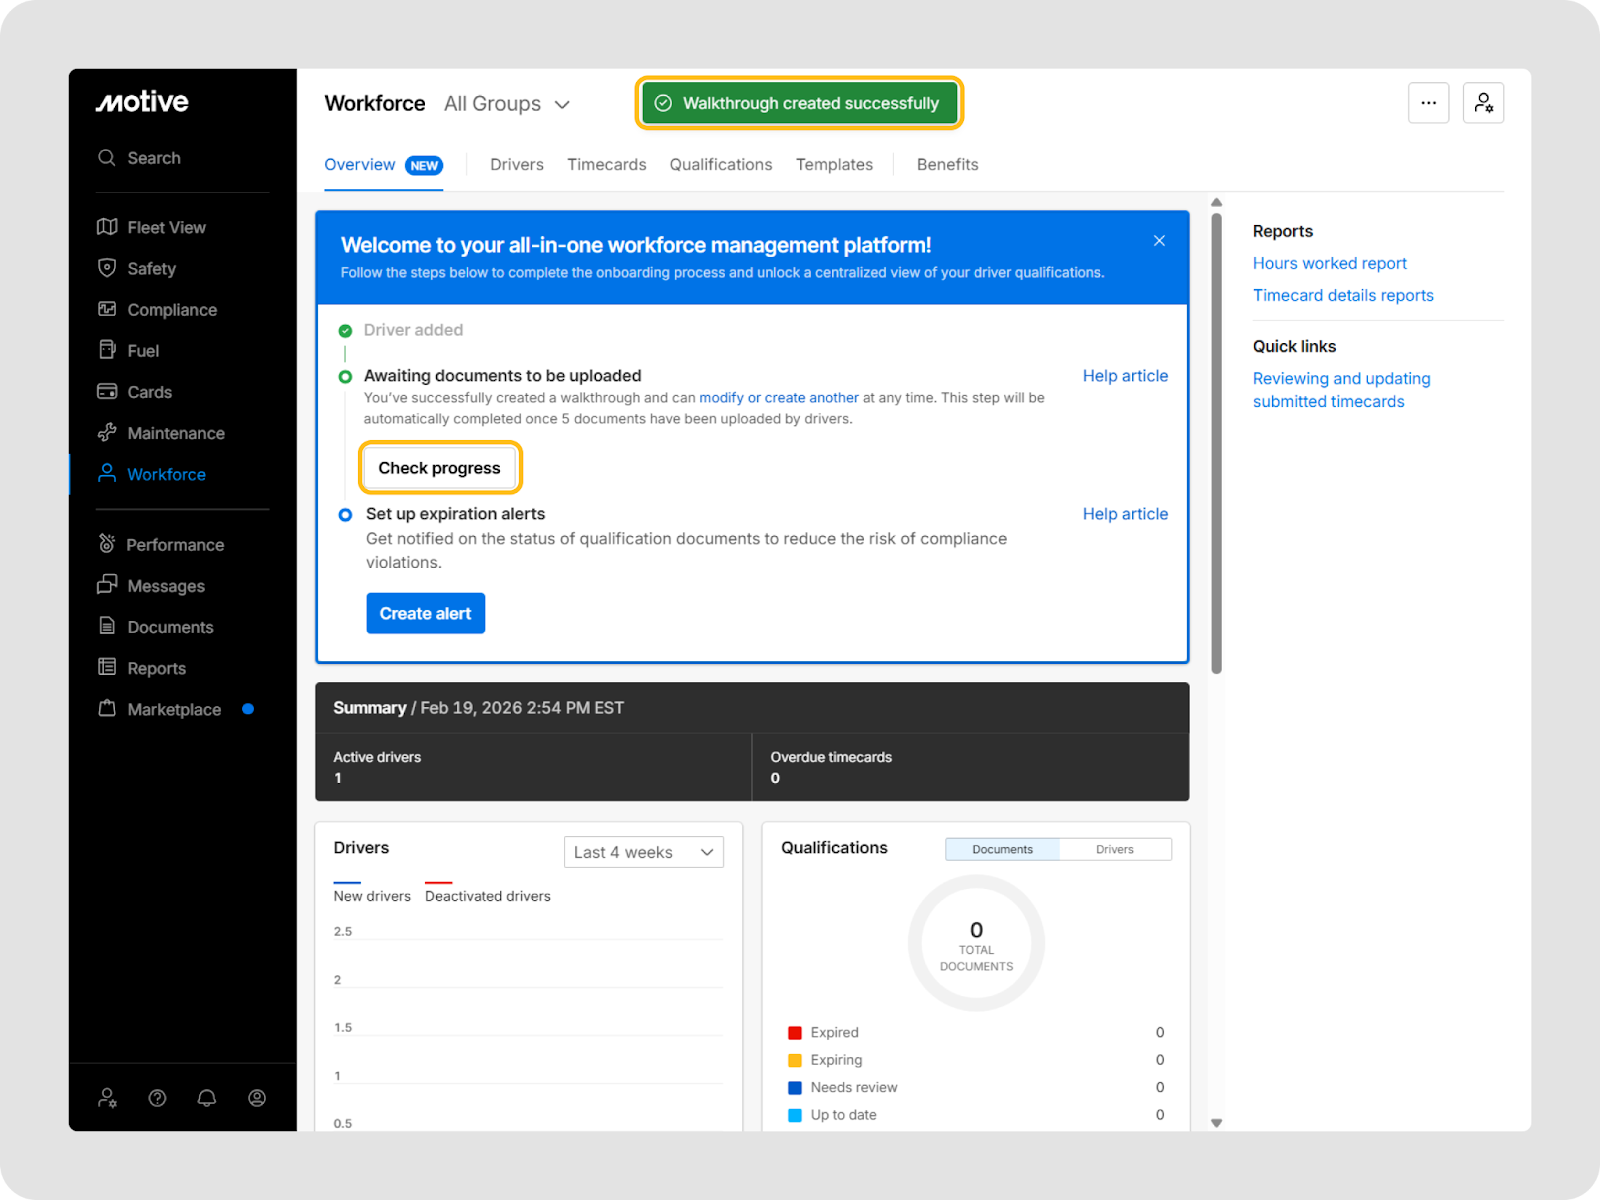
Task: Open the Last 4 weeks dropdown
Action: coord(643,852)
